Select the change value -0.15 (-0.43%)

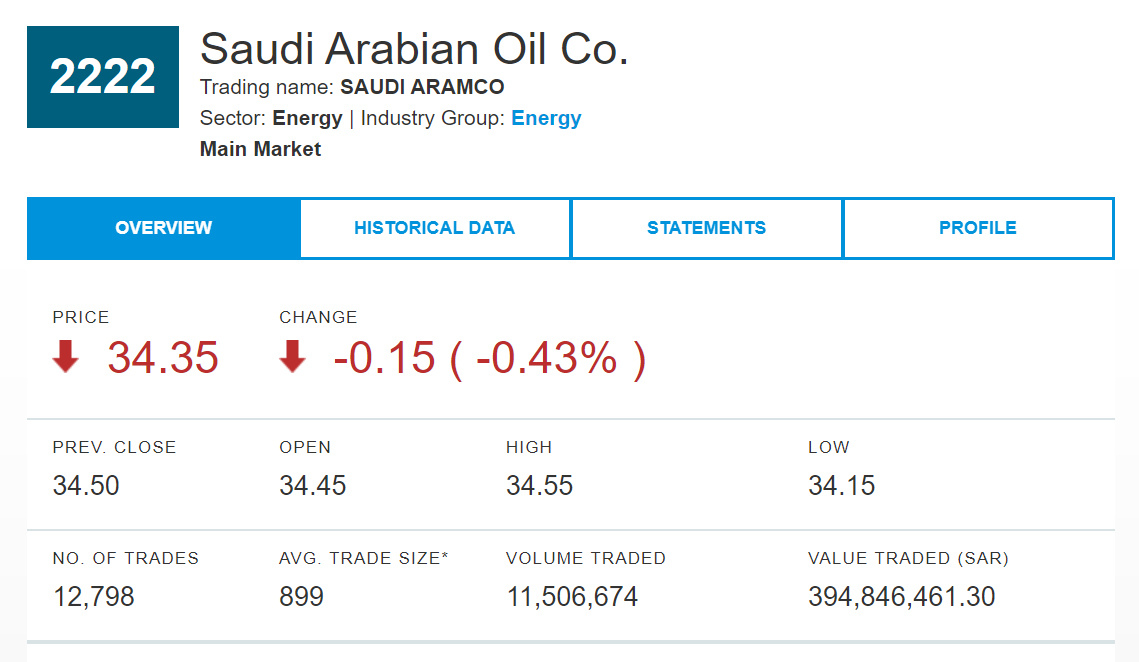489,358
